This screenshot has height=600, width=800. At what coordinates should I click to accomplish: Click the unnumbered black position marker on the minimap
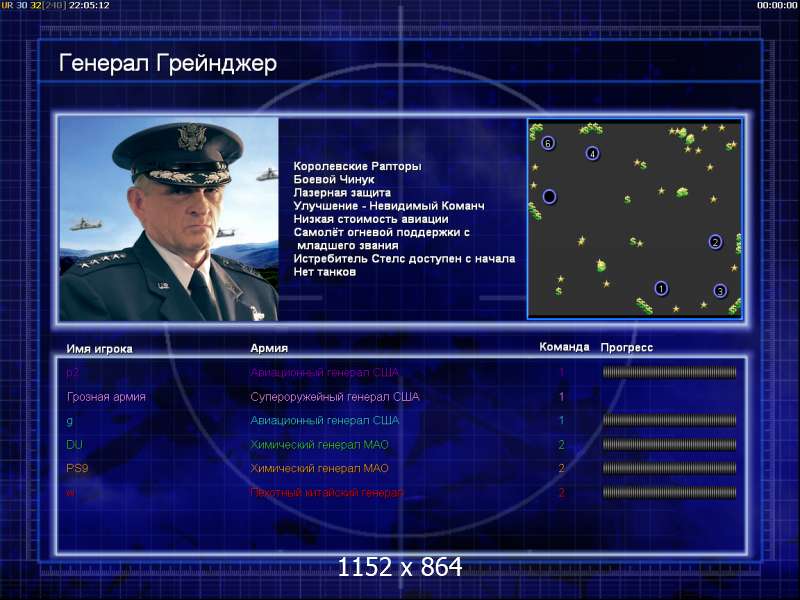click(x=549, y=196)
